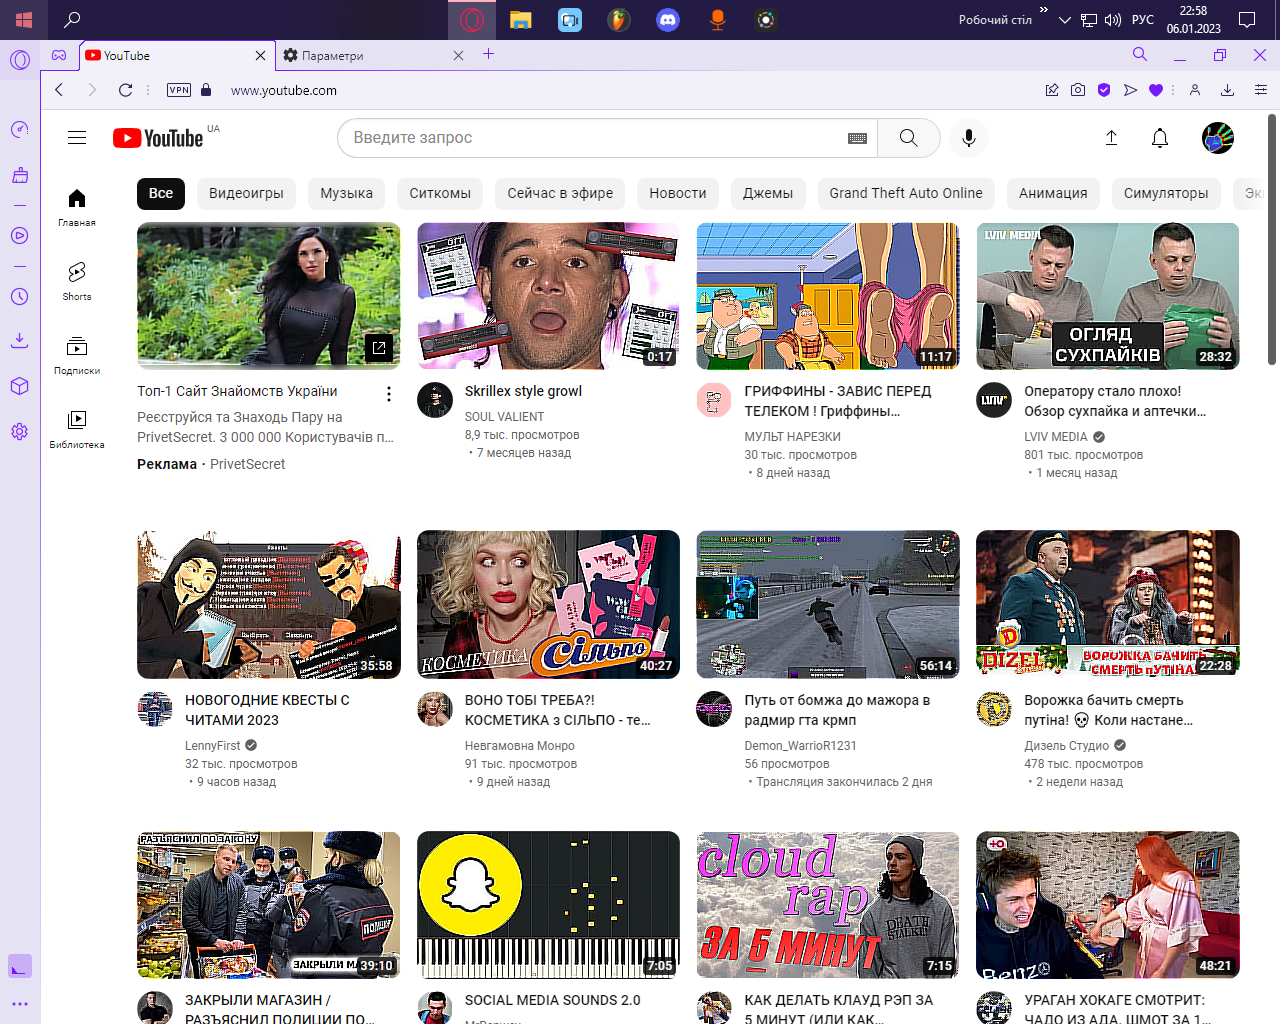The height and width of the screenshot is (1024, 1280).
Task: Open settings gear icon in Opera sidebar
Action: click(20, 431)
